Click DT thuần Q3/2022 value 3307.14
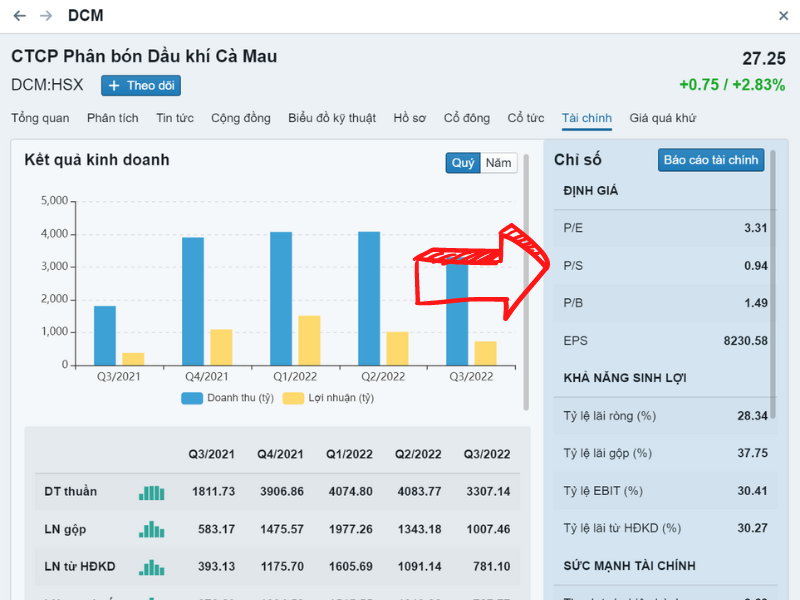Image resolution: width=800 pixels, height=600 pixels. (488, 492)
